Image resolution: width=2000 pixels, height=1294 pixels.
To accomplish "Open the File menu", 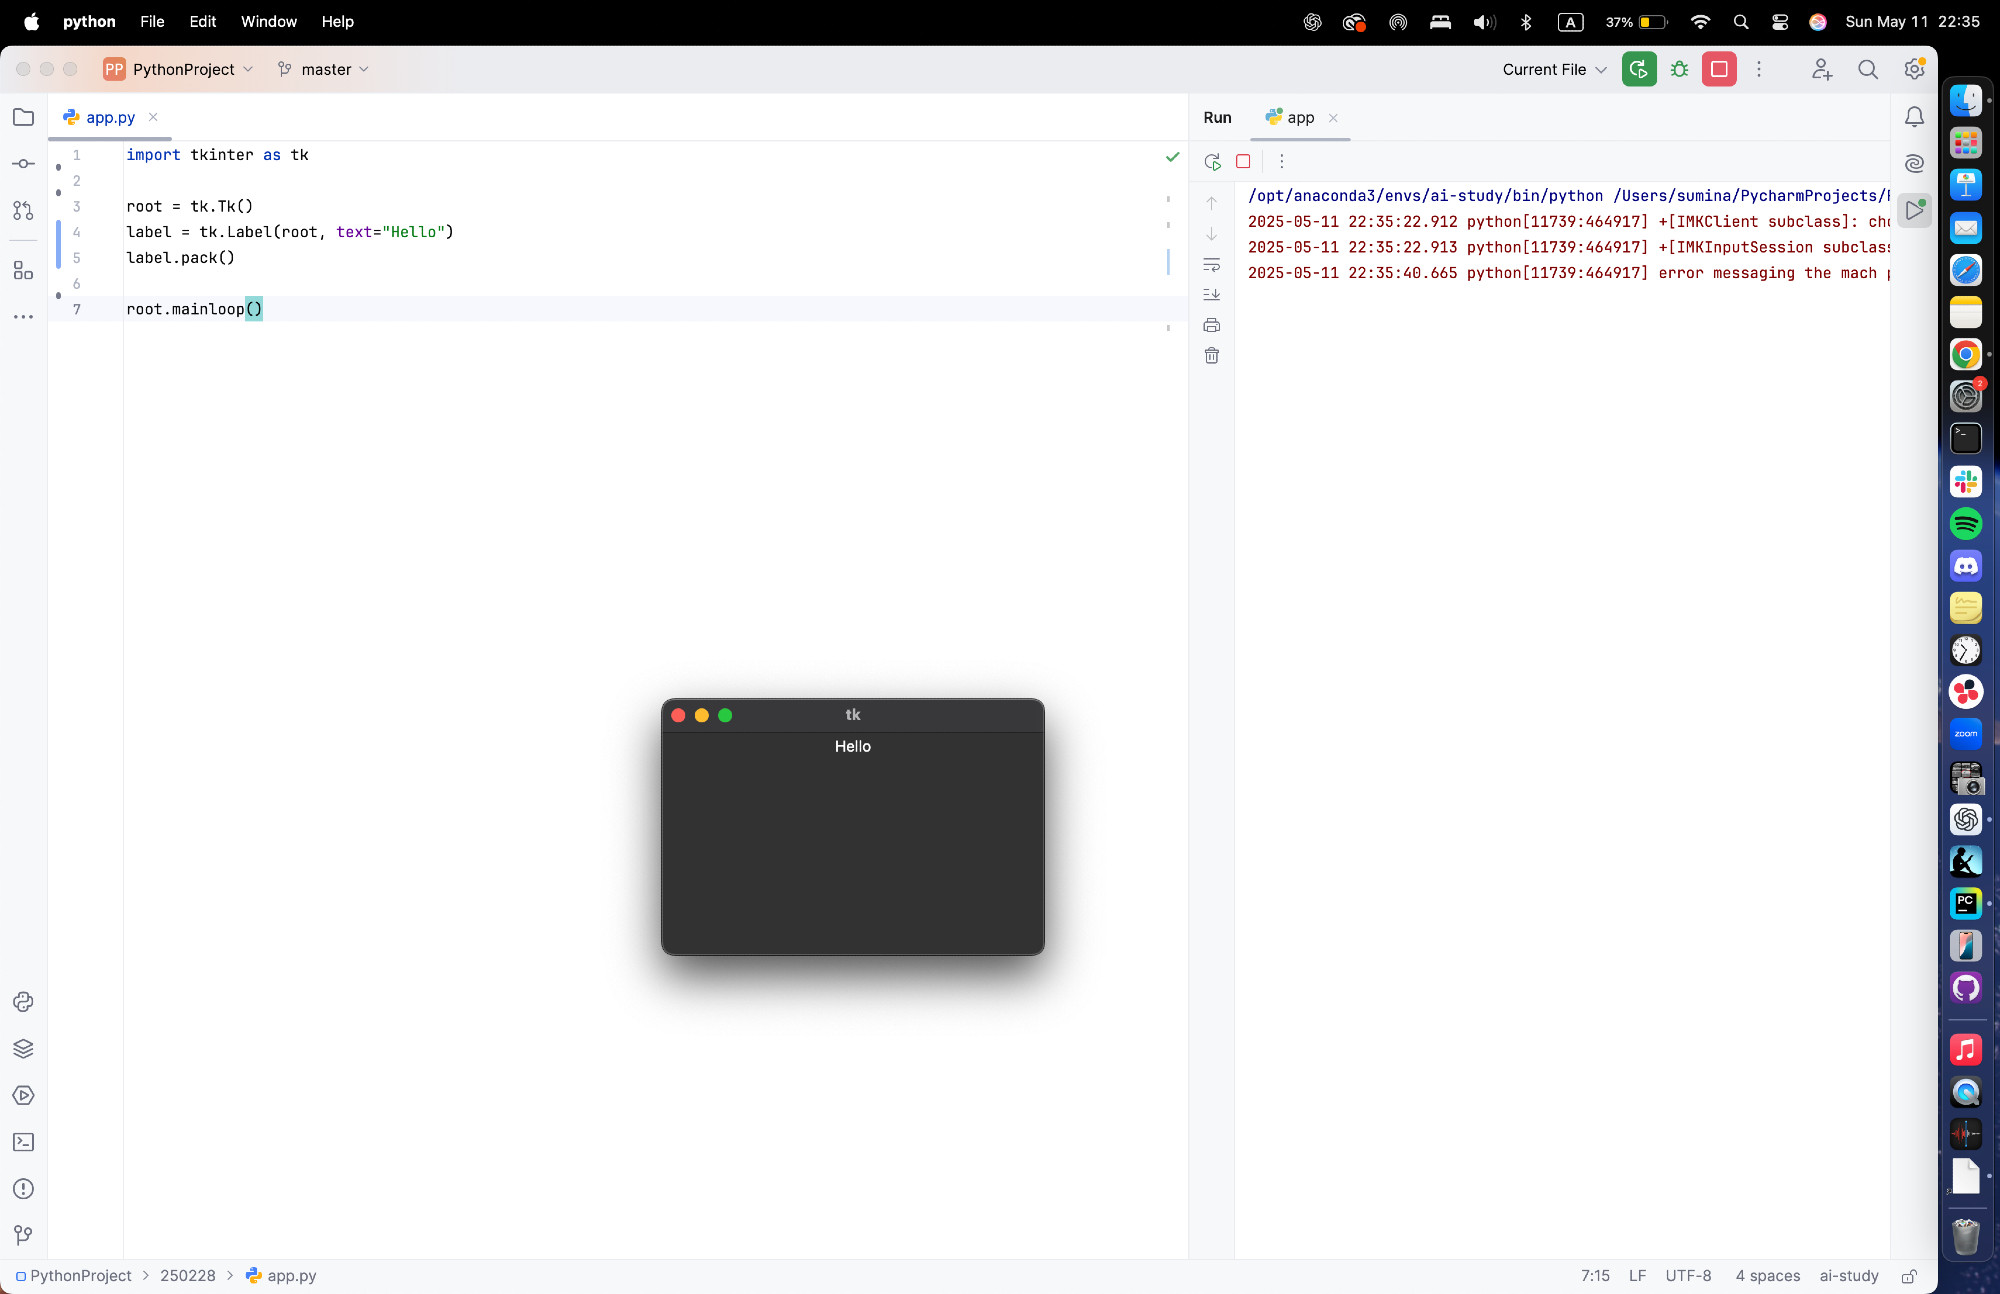I will point(152,21).
